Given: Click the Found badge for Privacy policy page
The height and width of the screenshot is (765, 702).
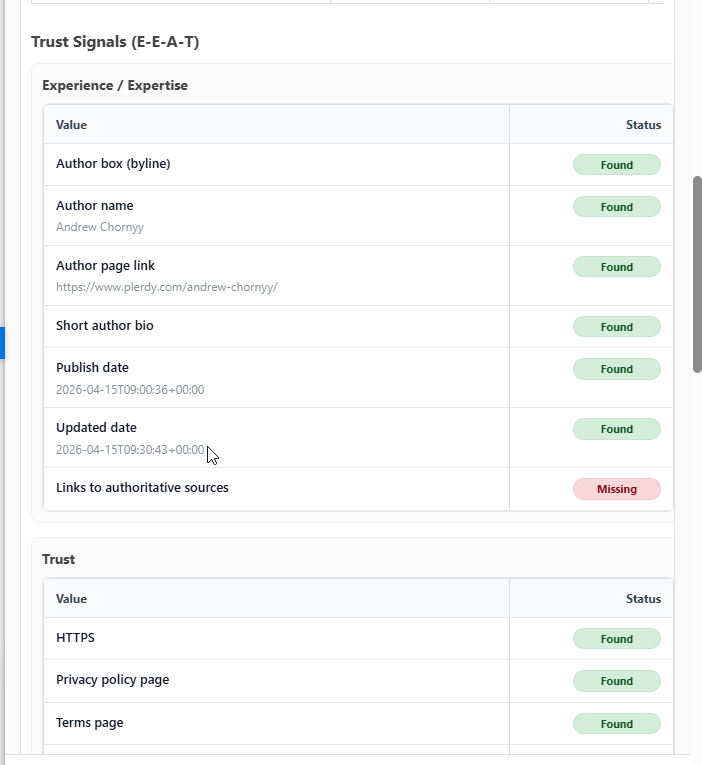Looking at the screenshot, I should 616,681.
